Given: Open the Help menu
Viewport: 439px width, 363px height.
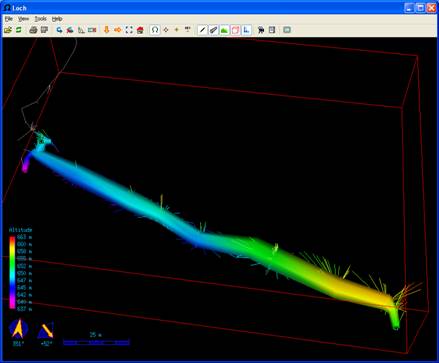Looking at the screenshot, I should click(57, 19).
